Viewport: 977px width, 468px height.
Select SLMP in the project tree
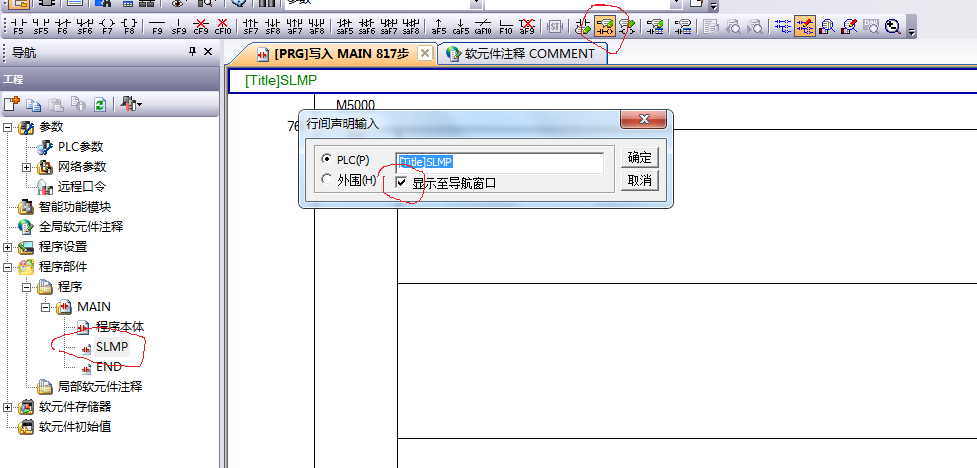pyautogui.click(x=112, y=347)
